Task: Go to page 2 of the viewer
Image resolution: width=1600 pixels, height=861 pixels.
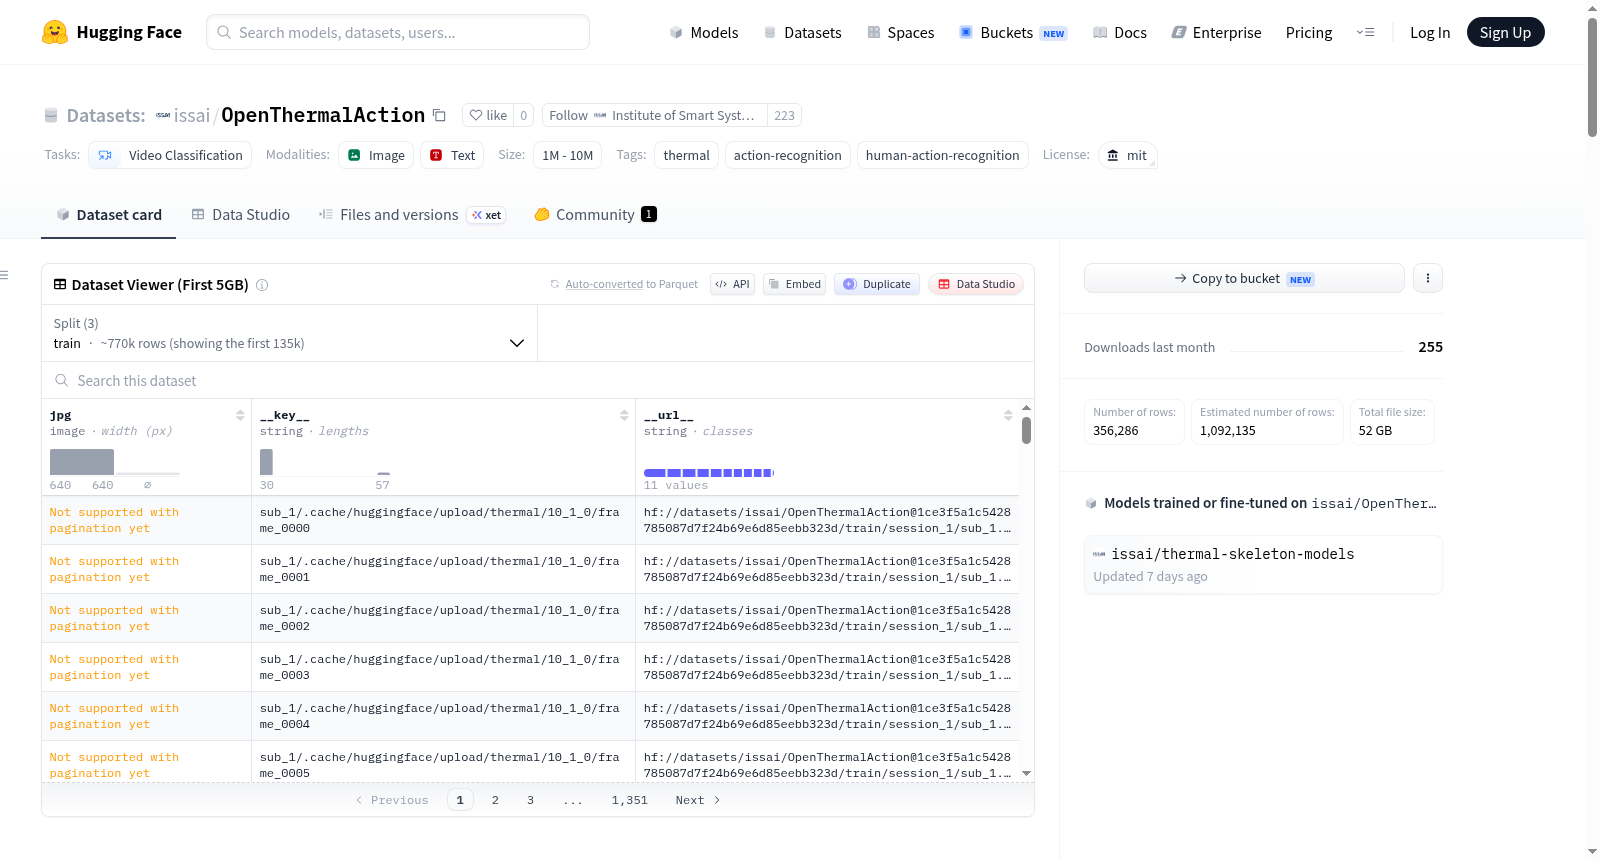Action: point(495,800)
